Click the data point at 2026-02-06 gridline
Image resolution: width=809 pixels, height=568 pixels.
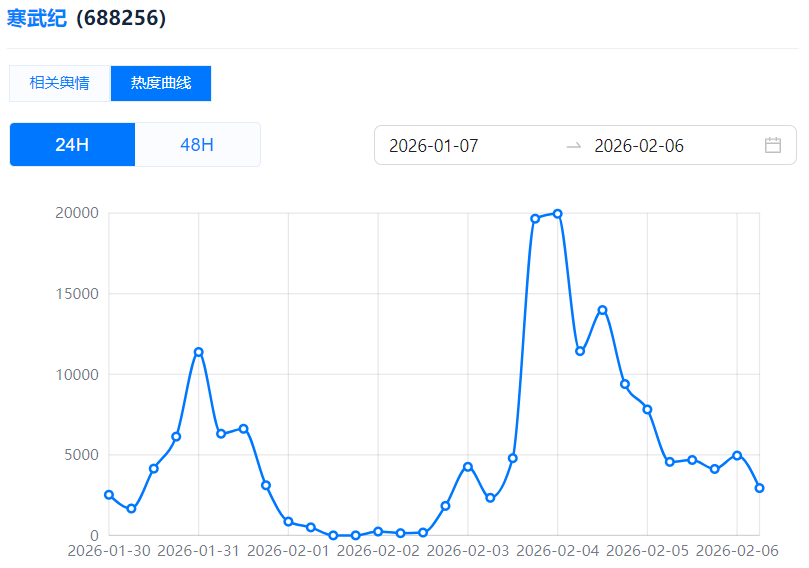(737, 455)
